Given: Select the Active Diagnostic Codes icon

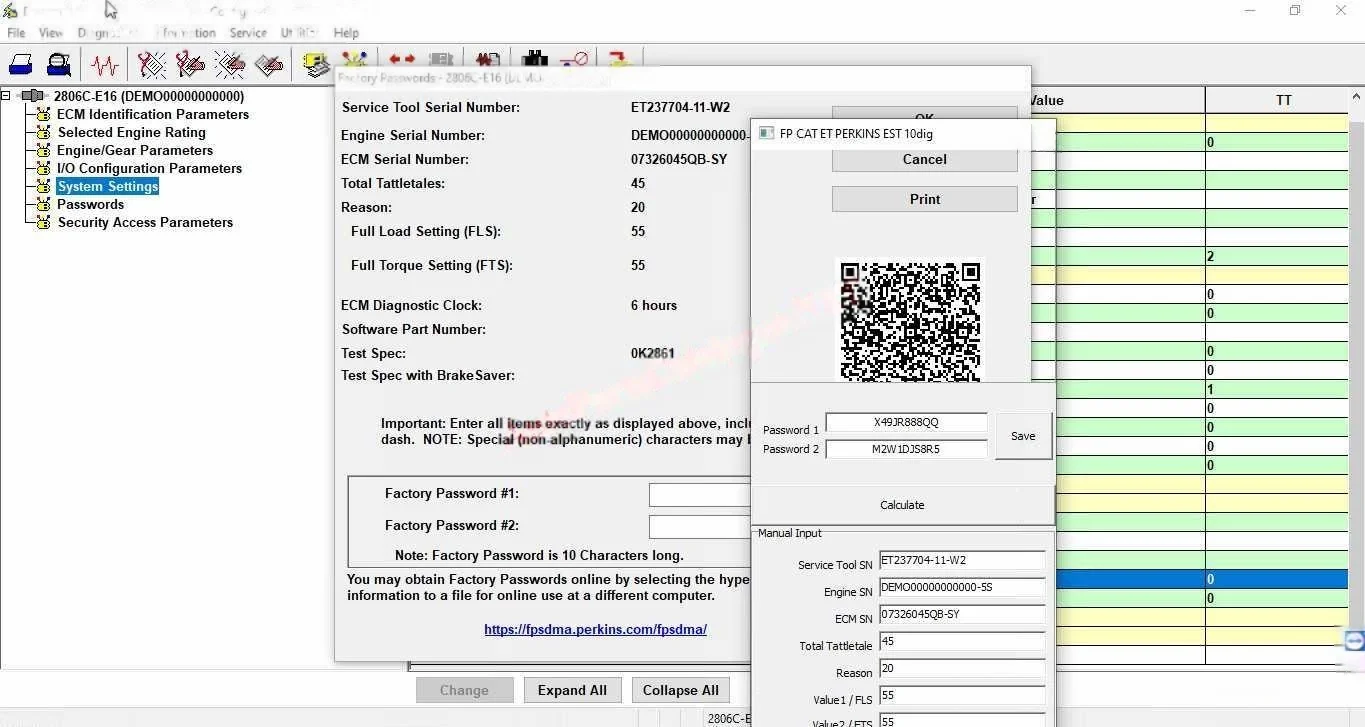Looking at the screenshot, I should (151, 63).
